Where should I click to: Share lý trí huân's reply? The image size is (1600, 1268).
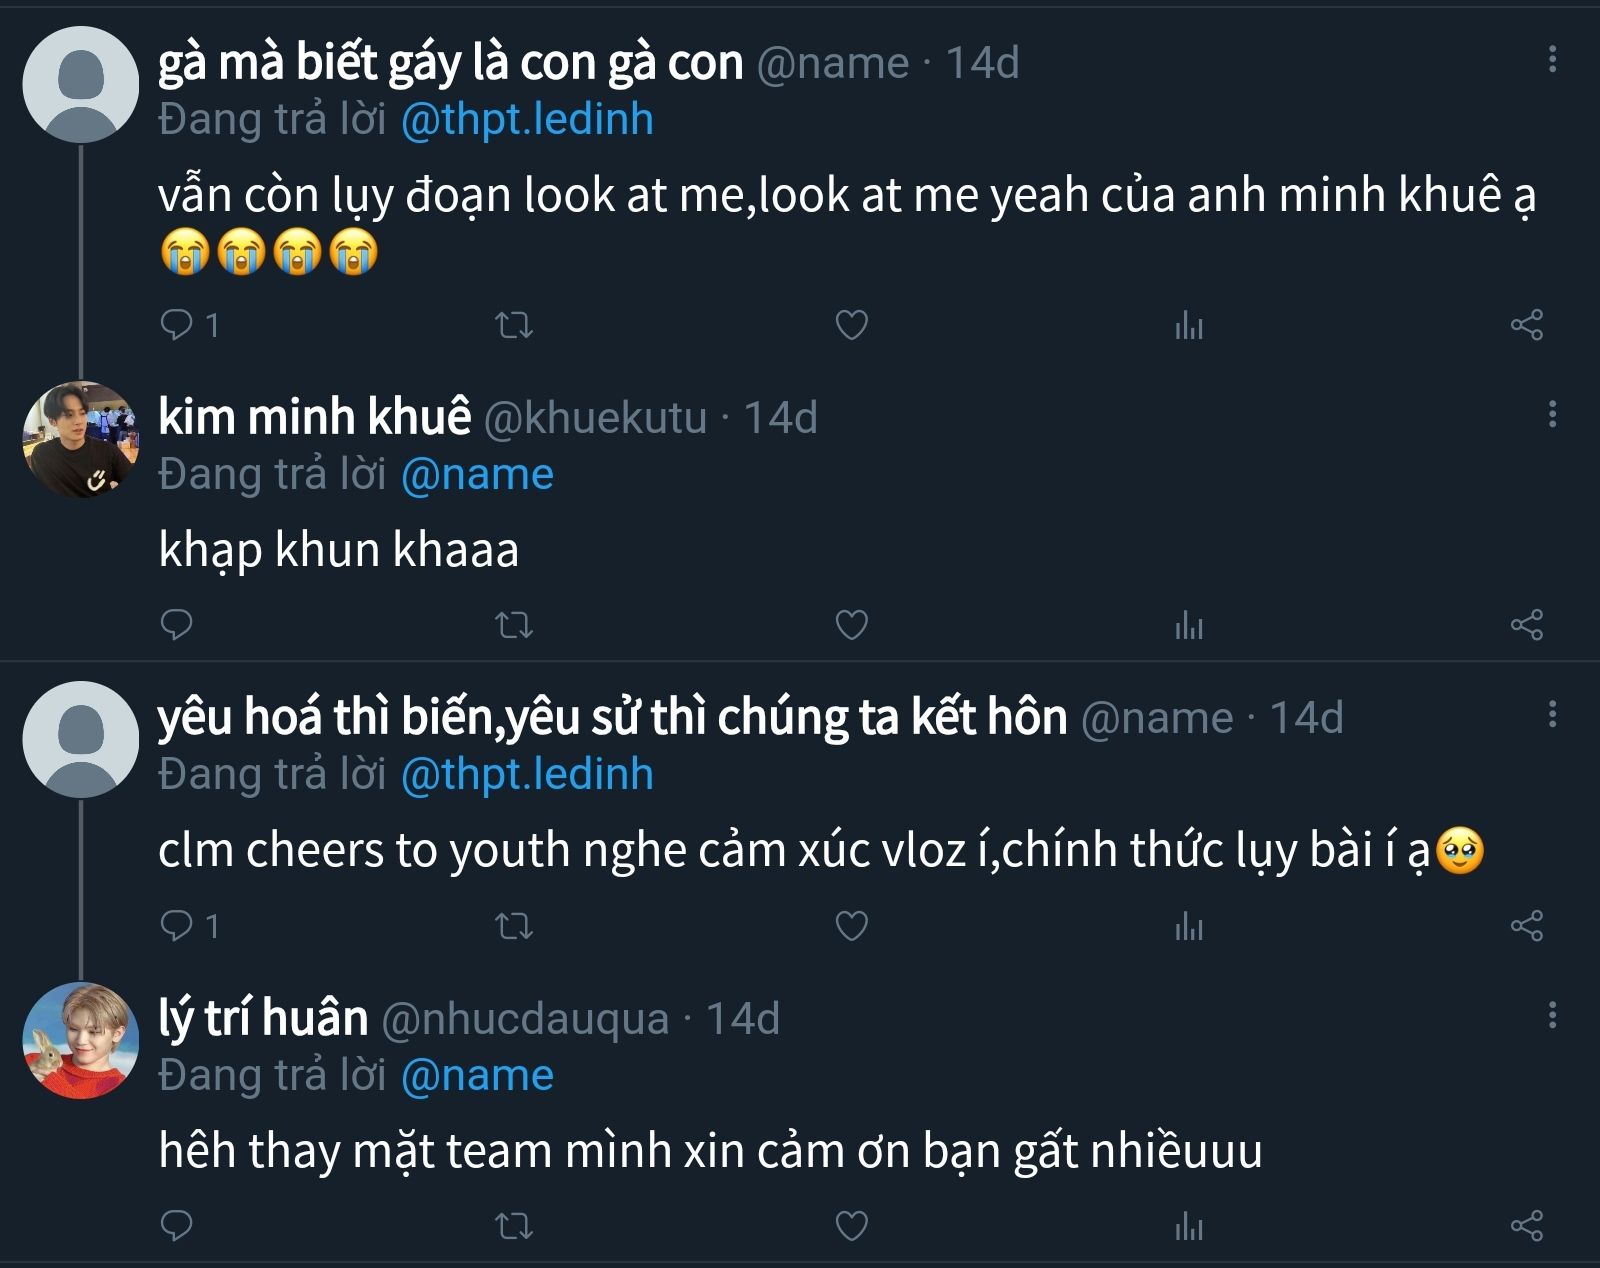pyautogui.click(x=1526, y=1226)
